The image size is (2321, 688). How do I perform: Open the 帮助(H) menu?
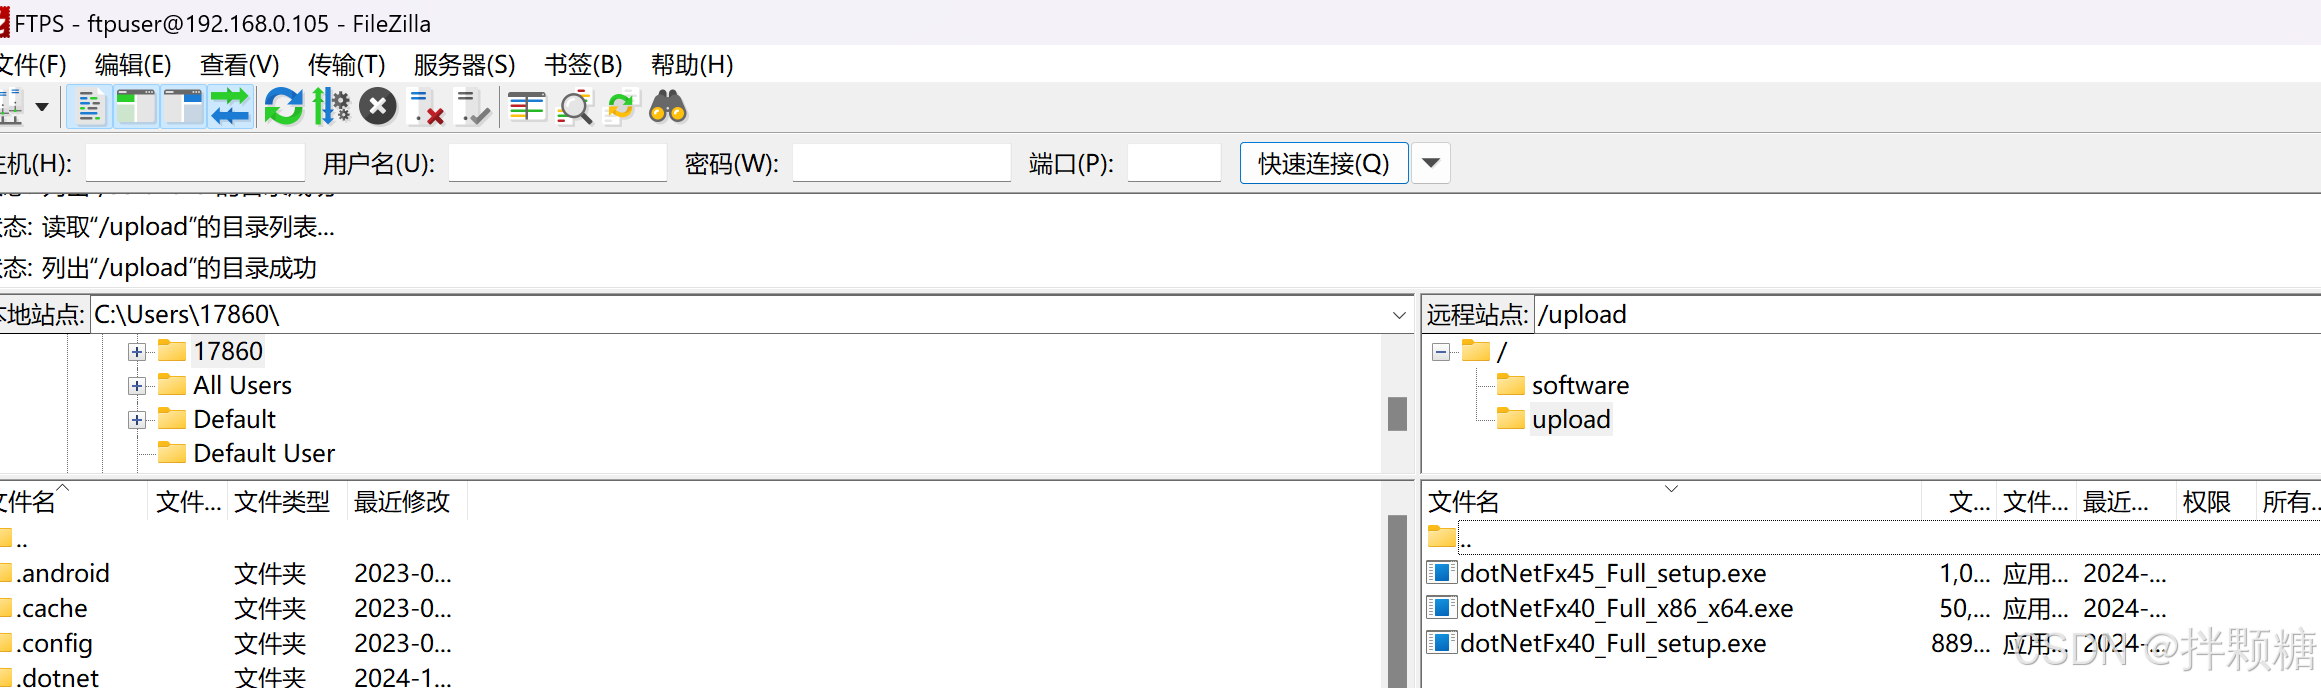(x=692, y=65)
